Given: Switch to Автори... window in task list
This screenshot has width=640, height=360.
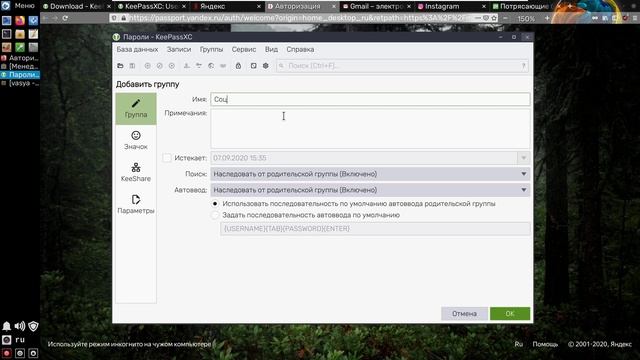Looking at the screenshot, I should coord(20,58).
